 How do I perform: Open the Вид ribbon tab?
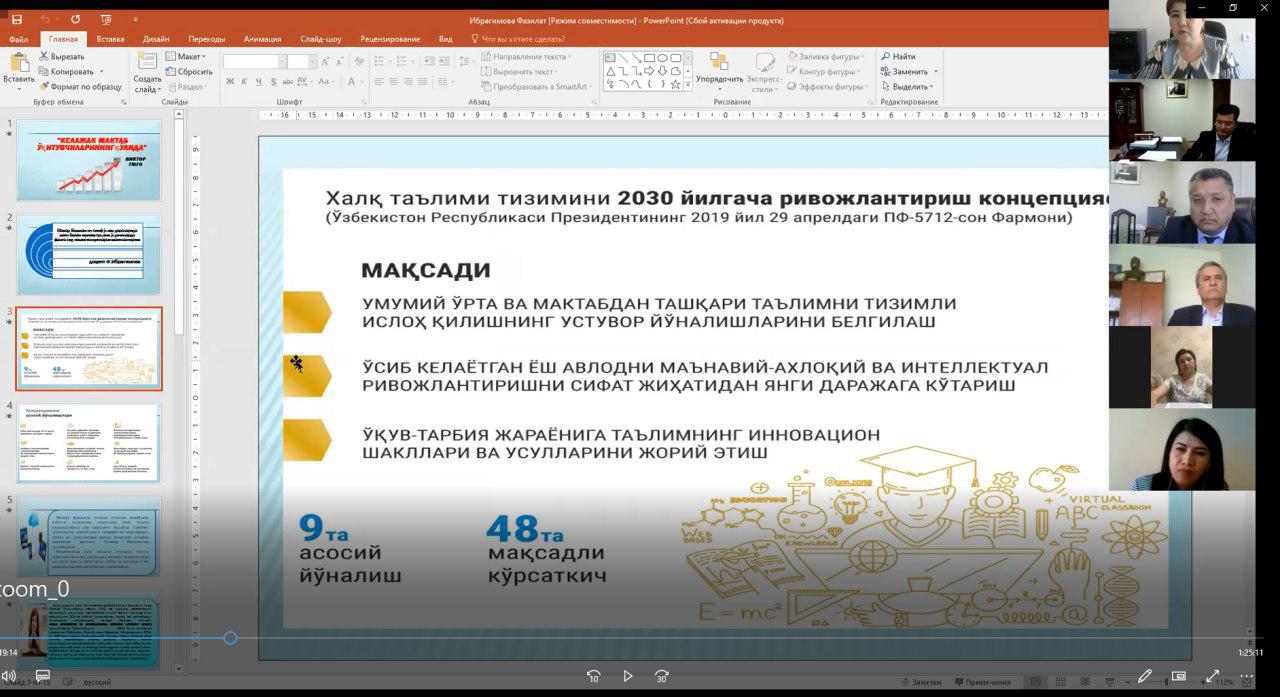pyautogui.click(x=445, y=39)
